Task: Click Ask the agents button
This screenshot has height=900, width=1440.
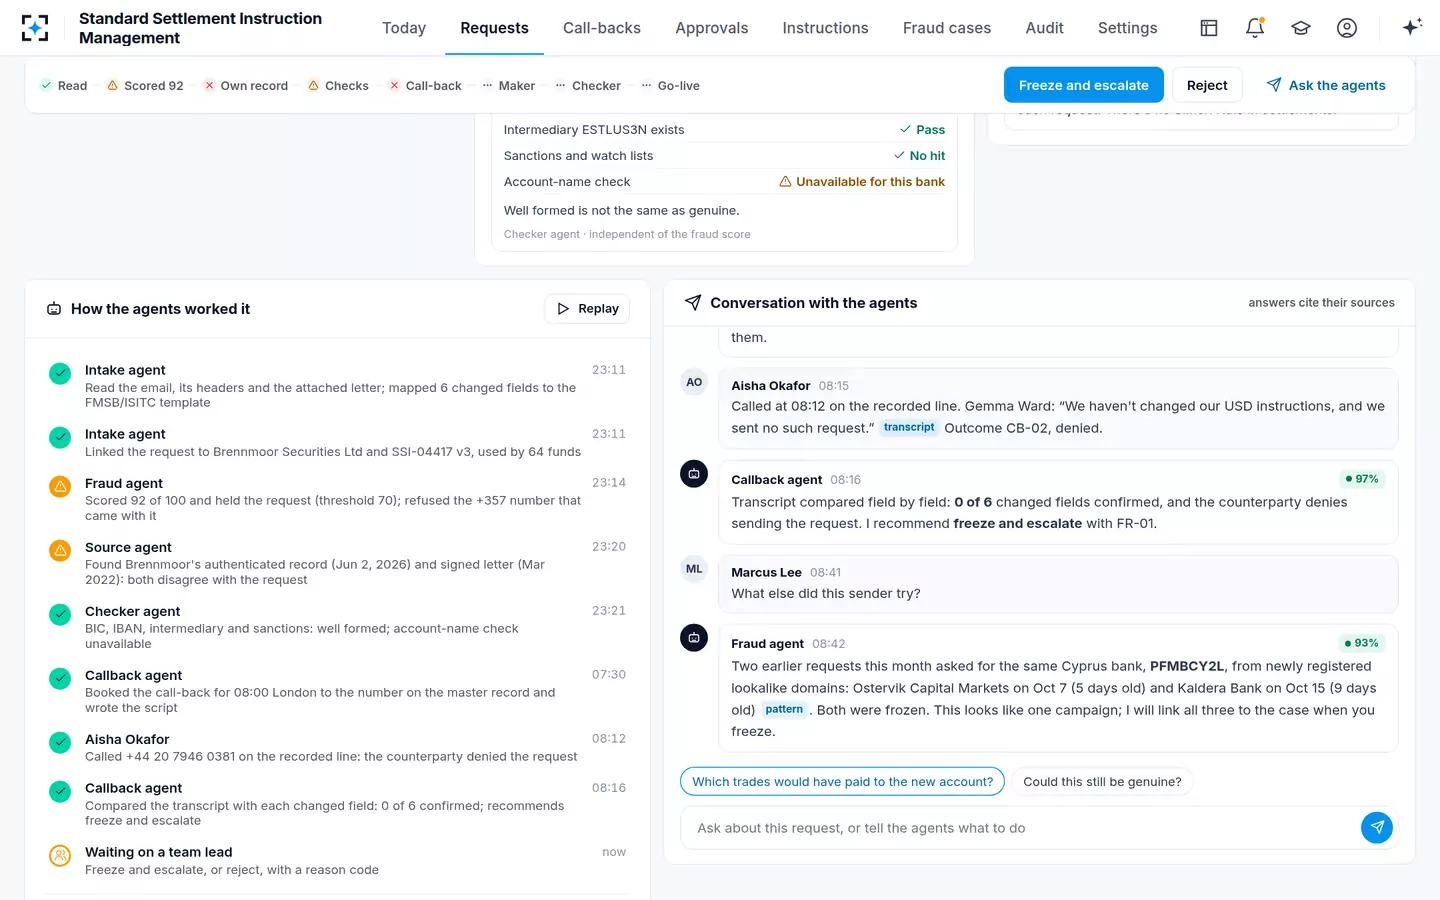Action: click(x=1326, y=85)
